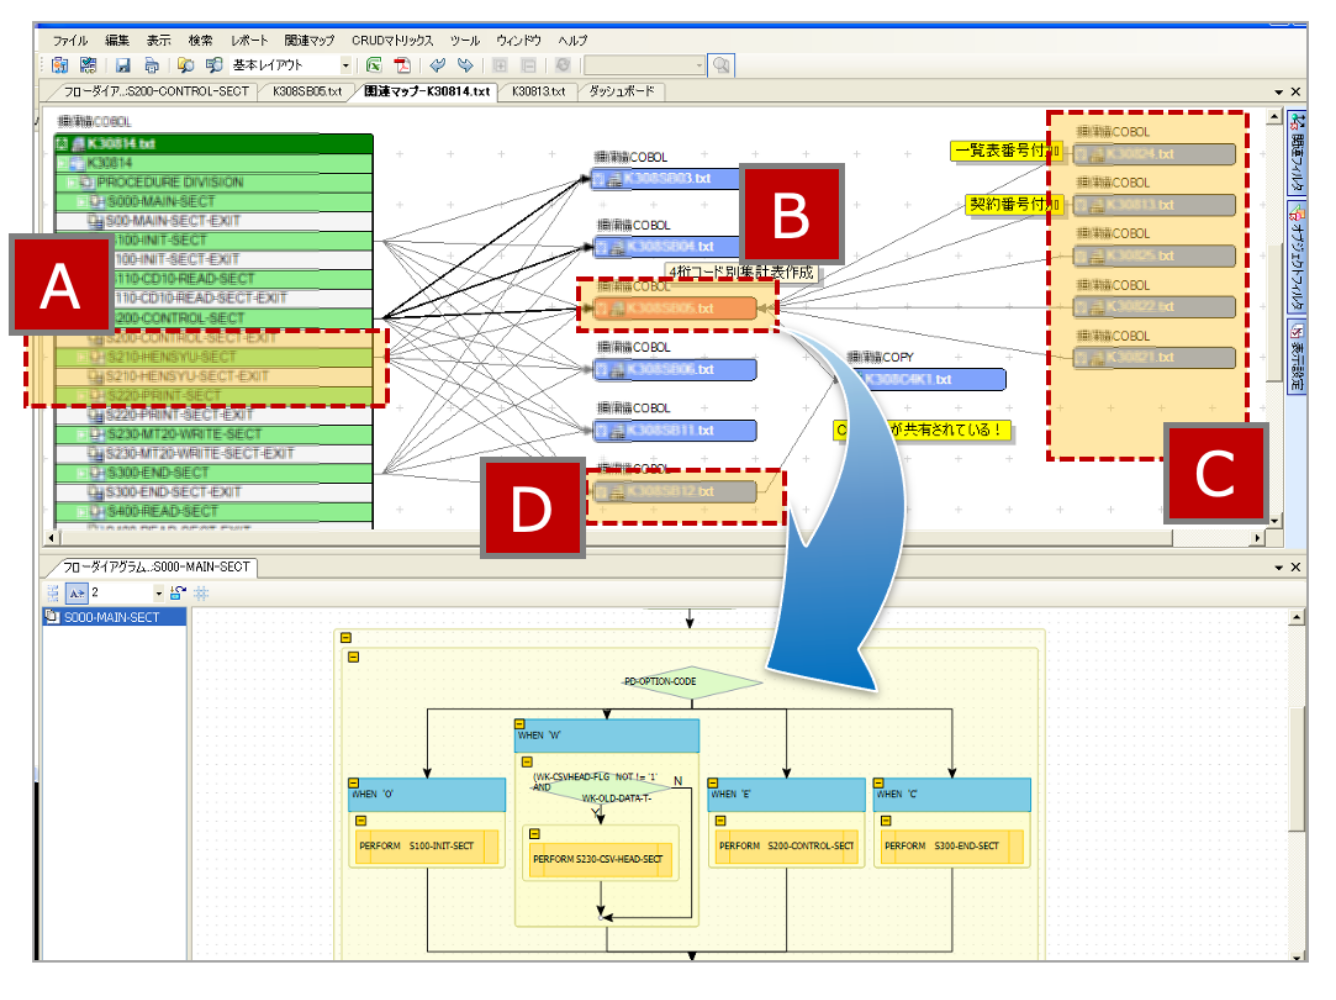Viewport: 1336px width, 1000px height.
Task: Select PERFORM S100-INIT-SECT flow box
Action: pos(427,846)
